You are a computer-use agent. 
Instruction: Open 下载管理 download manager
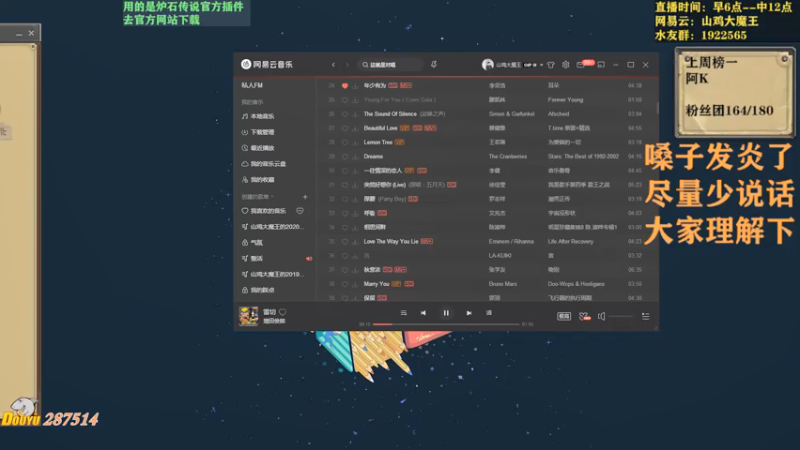258,132
